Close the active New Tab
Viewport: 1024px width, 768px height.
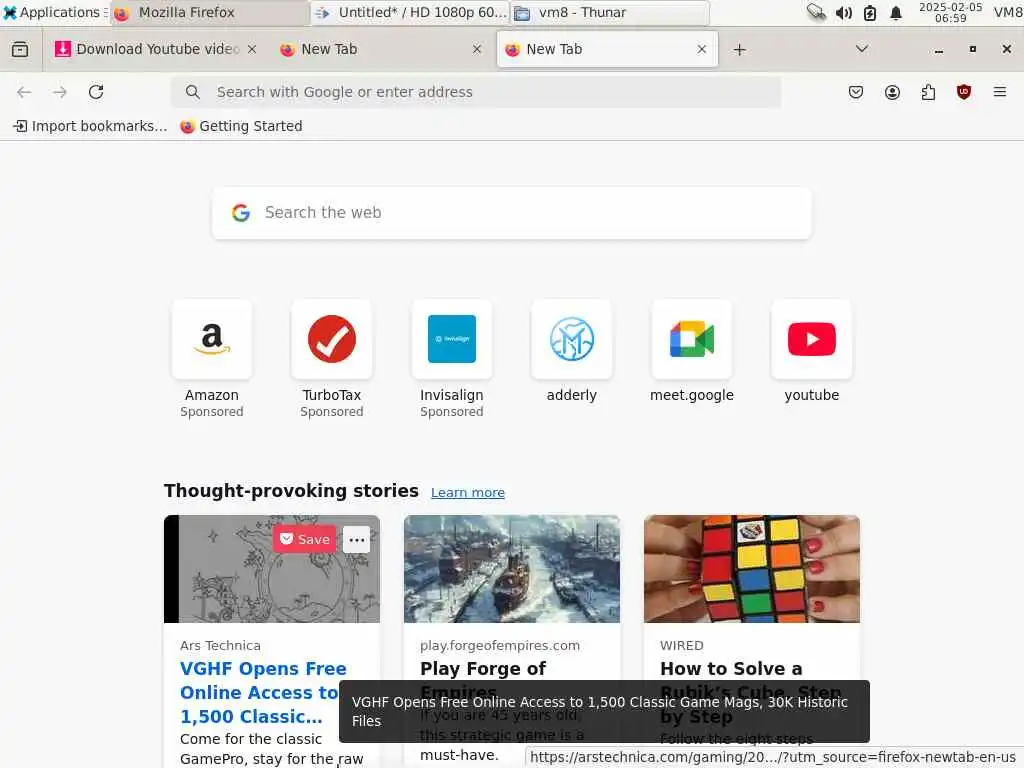702,49
